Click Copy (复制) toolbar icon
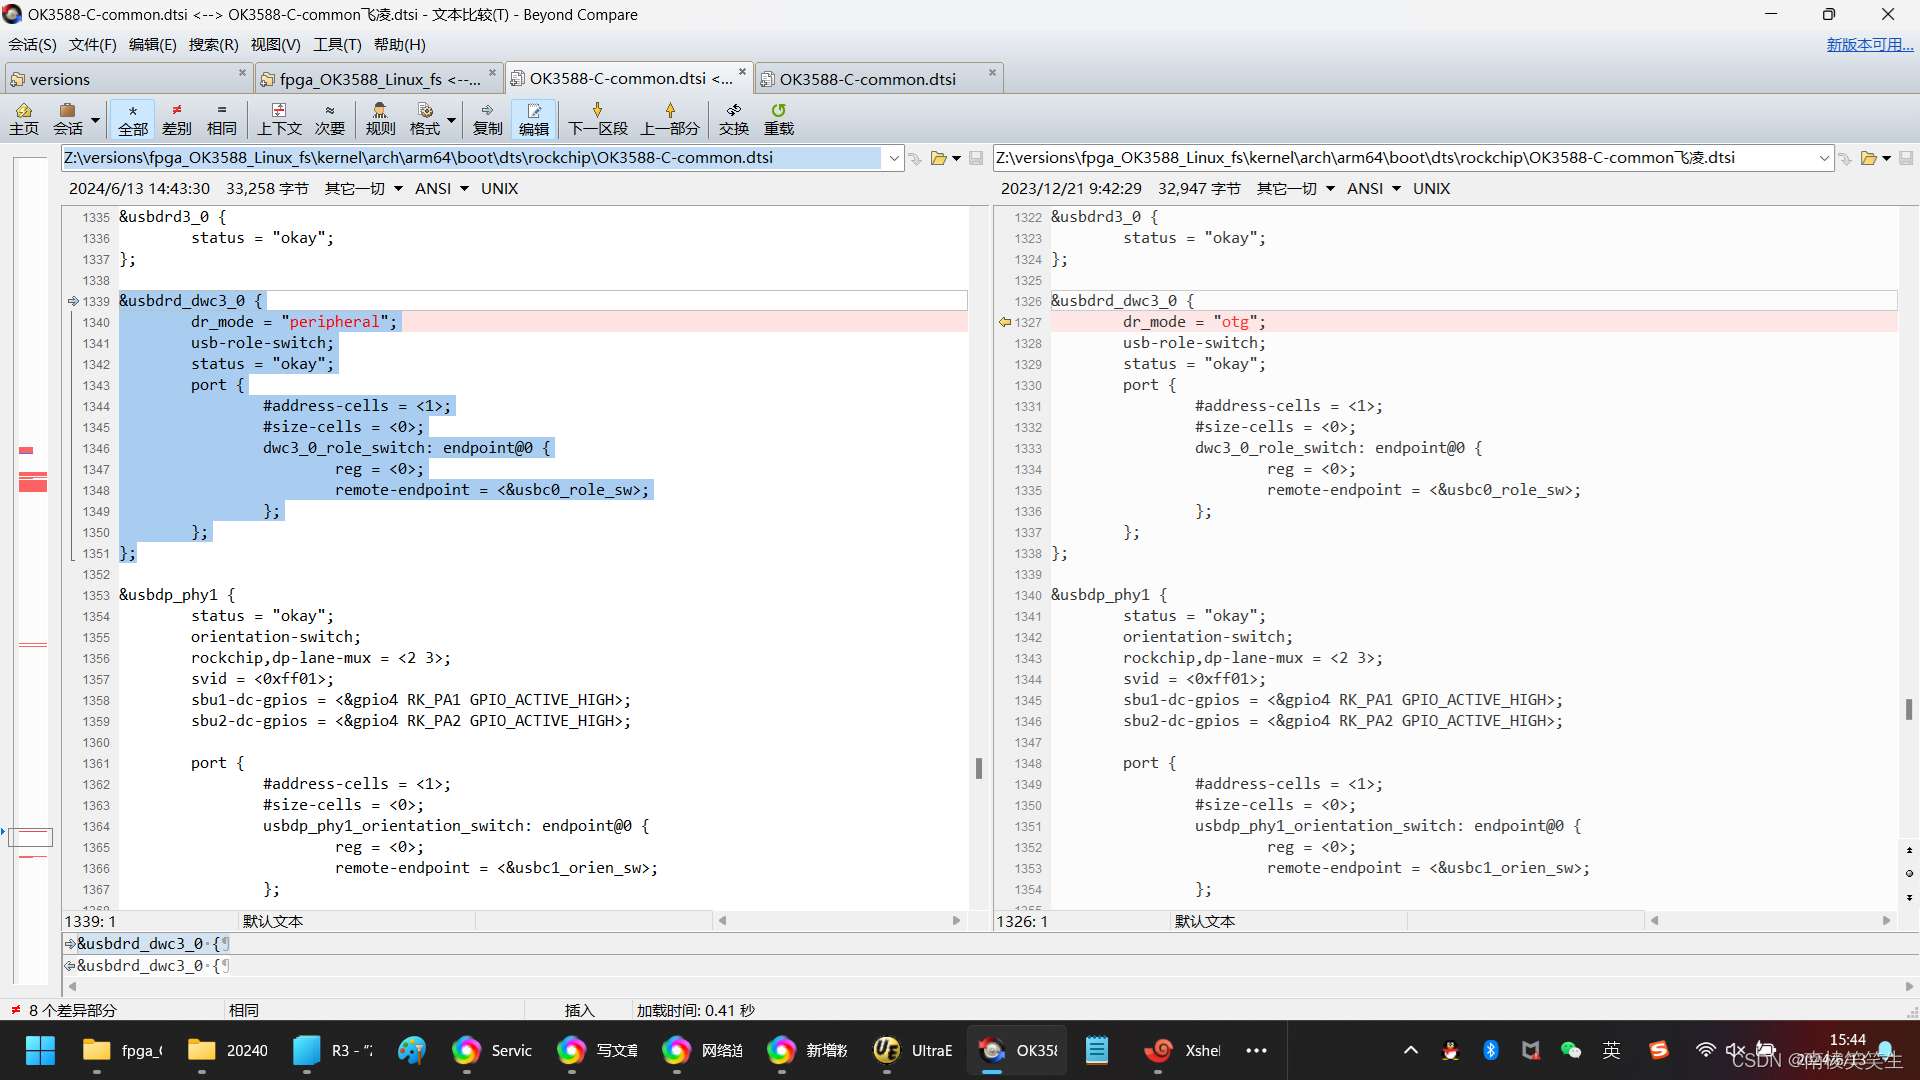Screen dimensions: 1920x1080 487,118
